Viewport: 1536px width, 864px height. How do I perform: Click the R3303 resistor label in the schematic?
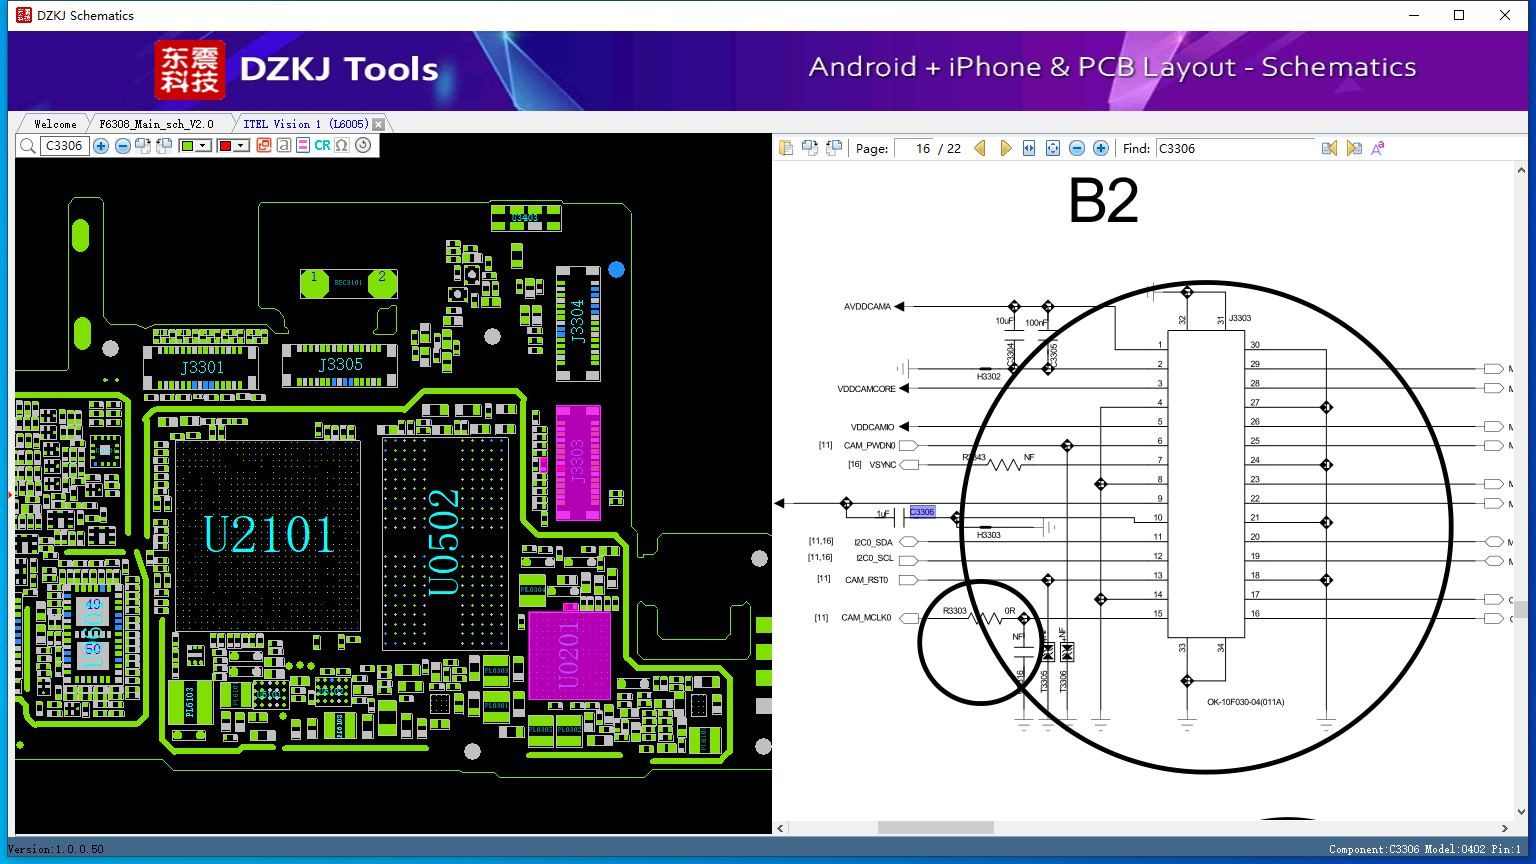pos(955,610)
